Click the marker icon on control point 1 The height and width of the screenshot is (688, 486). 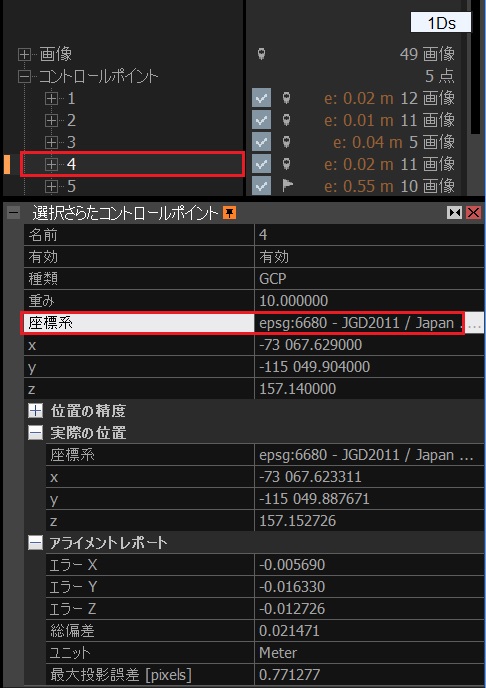click(x=286, y=98)
